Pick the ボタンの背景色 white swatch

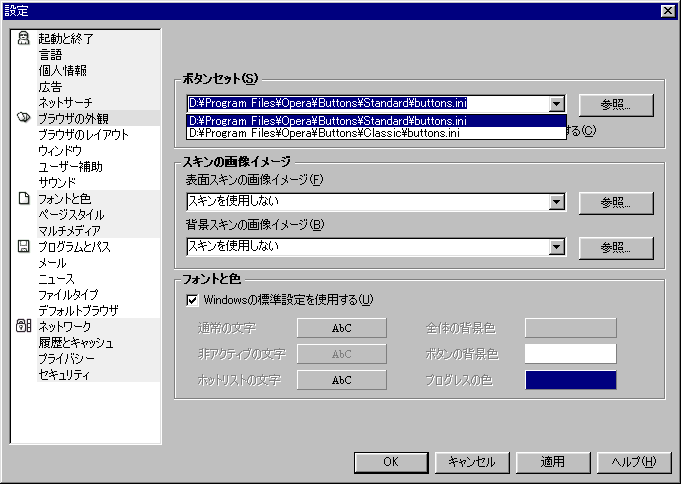571,354
